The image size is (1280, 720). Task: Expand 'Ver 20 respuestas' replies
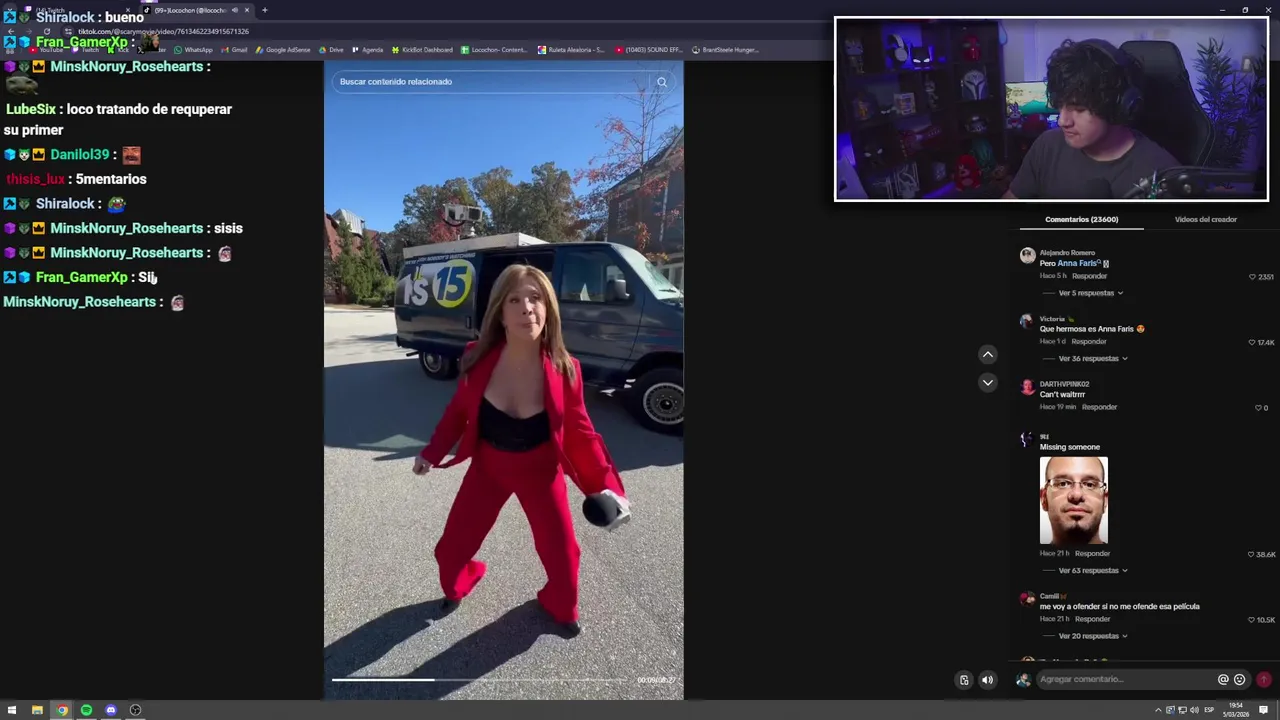point(1092,636)
